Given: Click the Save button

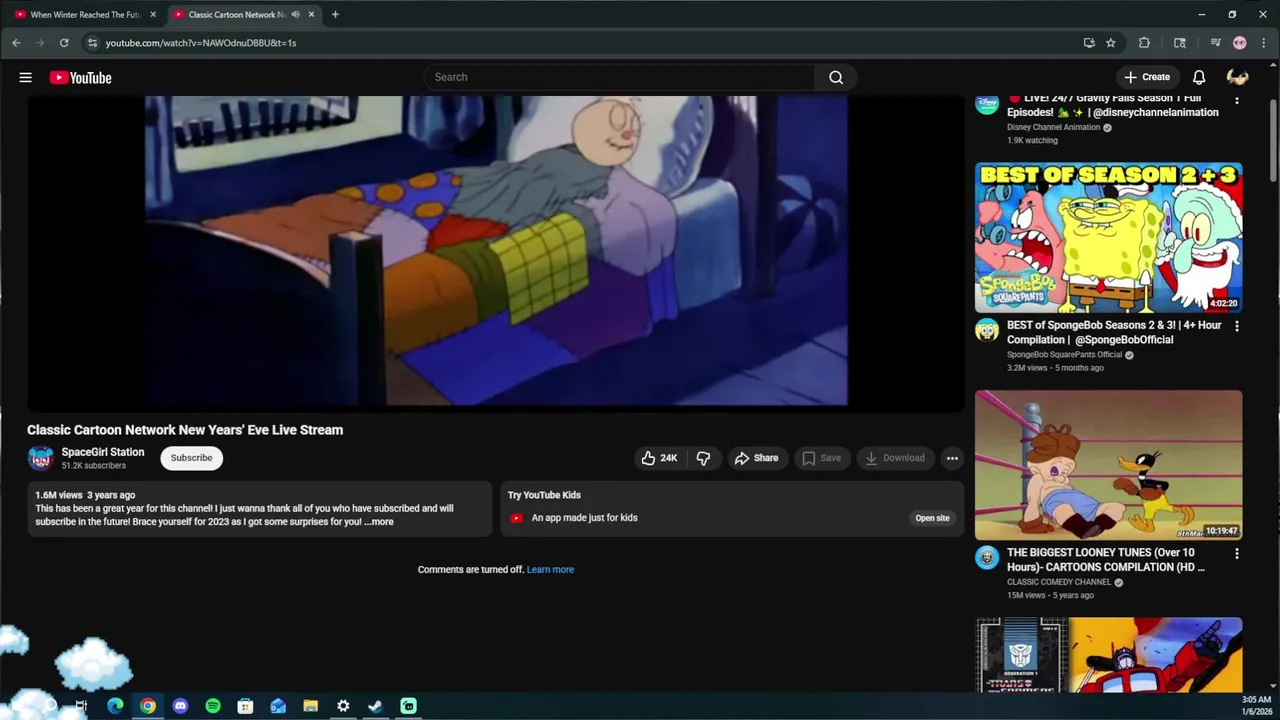Looking at the screenshot, I should (x=822, y=458).
